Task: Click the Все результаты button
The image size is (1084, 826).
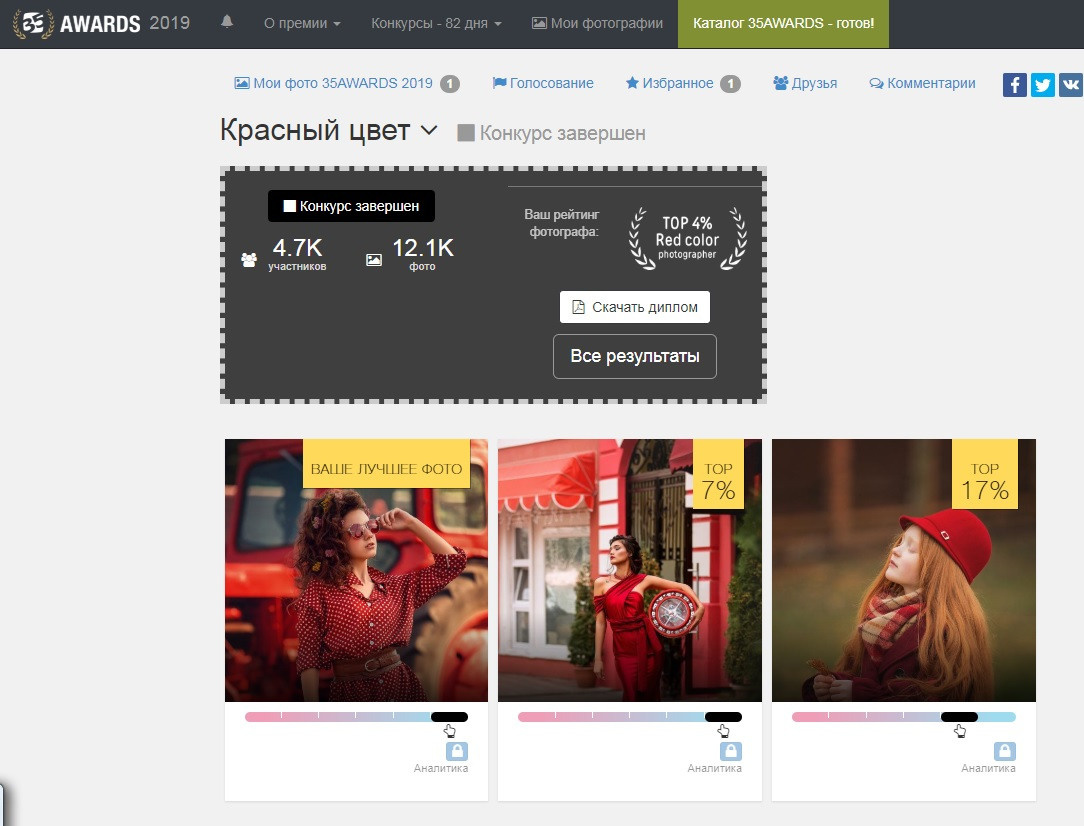Action: click(x=634, y=356)
